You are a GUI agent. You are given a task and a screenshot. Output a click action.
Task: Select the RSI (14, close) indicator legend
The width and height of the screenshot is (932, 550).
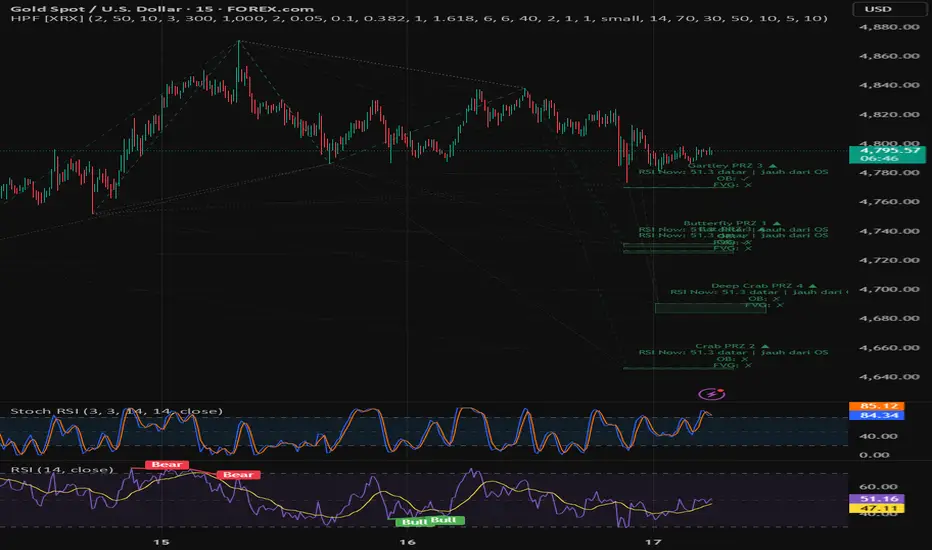click(x=62, y=469)
